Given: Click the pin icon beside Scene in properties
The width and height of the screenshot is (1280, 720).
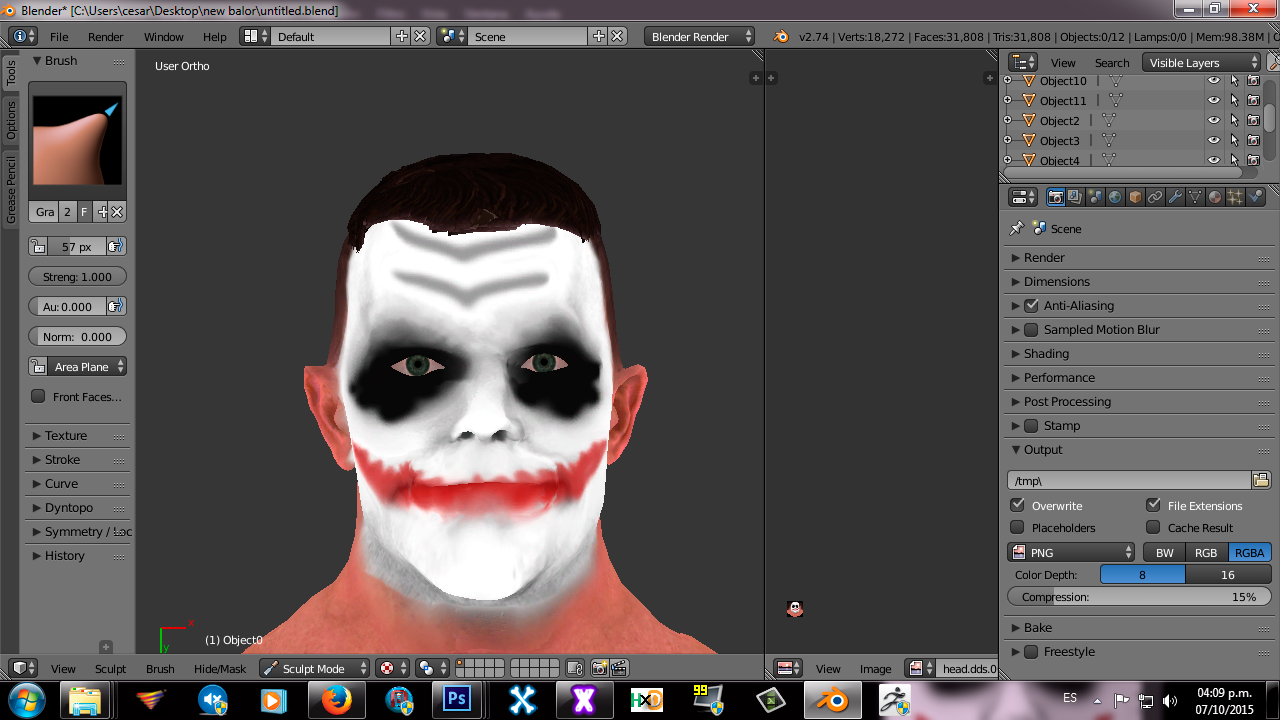Looking at the screenshot, I should pos(1017,228).
